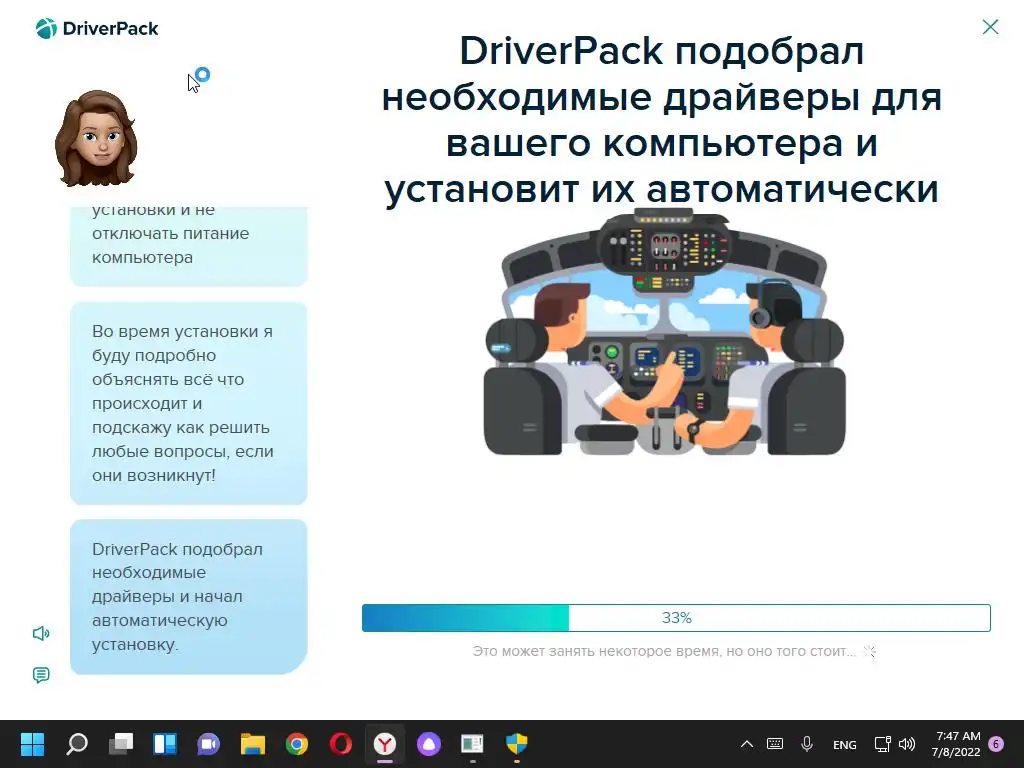Screen dimensions: 1024x768
Task: Switch to the DriverPack taskbar app
Action: pos(472,744)
